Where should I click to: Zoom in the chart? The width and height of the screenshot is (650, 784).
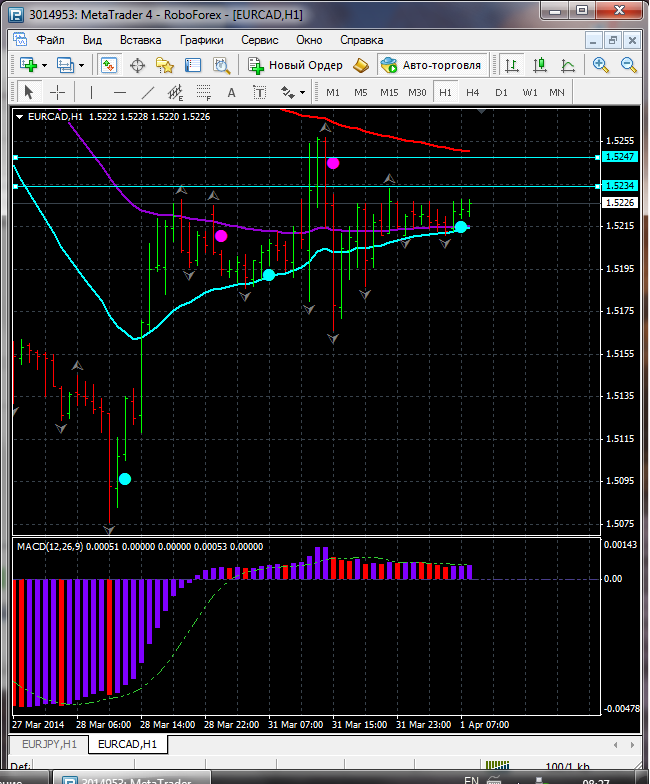pos(600,65)
